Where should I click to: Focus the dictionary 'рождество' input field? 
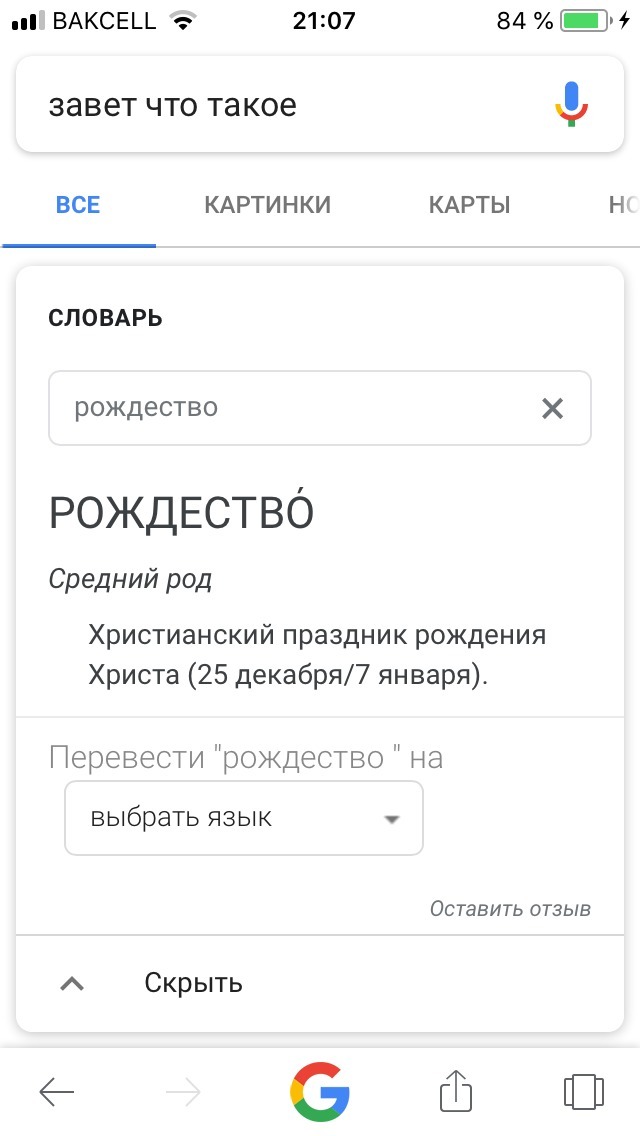[x=320, y=408]
